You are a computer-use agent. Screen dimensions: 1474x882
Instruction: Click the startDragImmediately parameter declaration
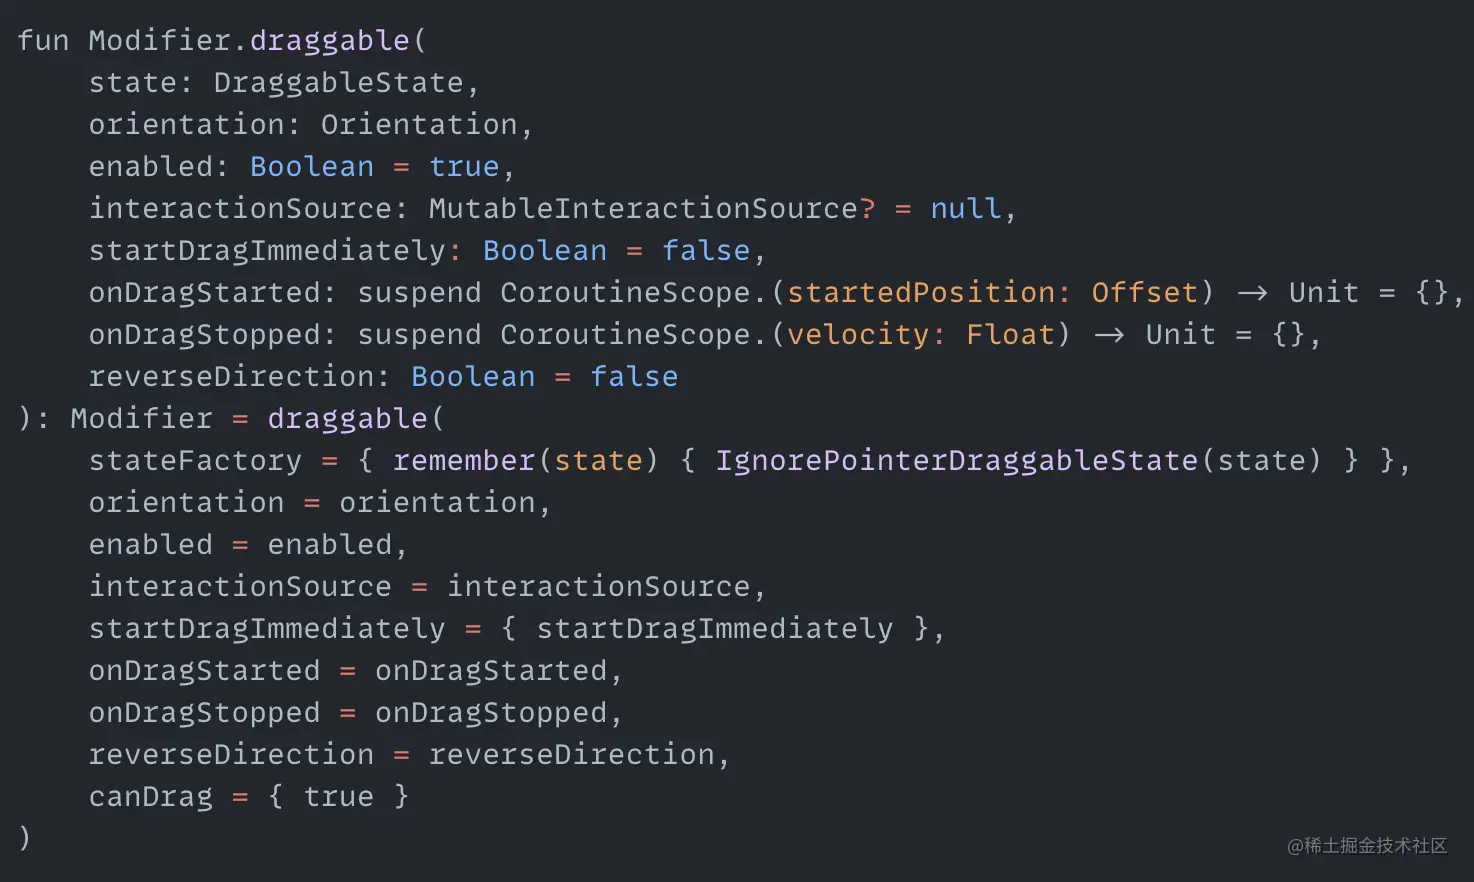click(x=267, y=251)
